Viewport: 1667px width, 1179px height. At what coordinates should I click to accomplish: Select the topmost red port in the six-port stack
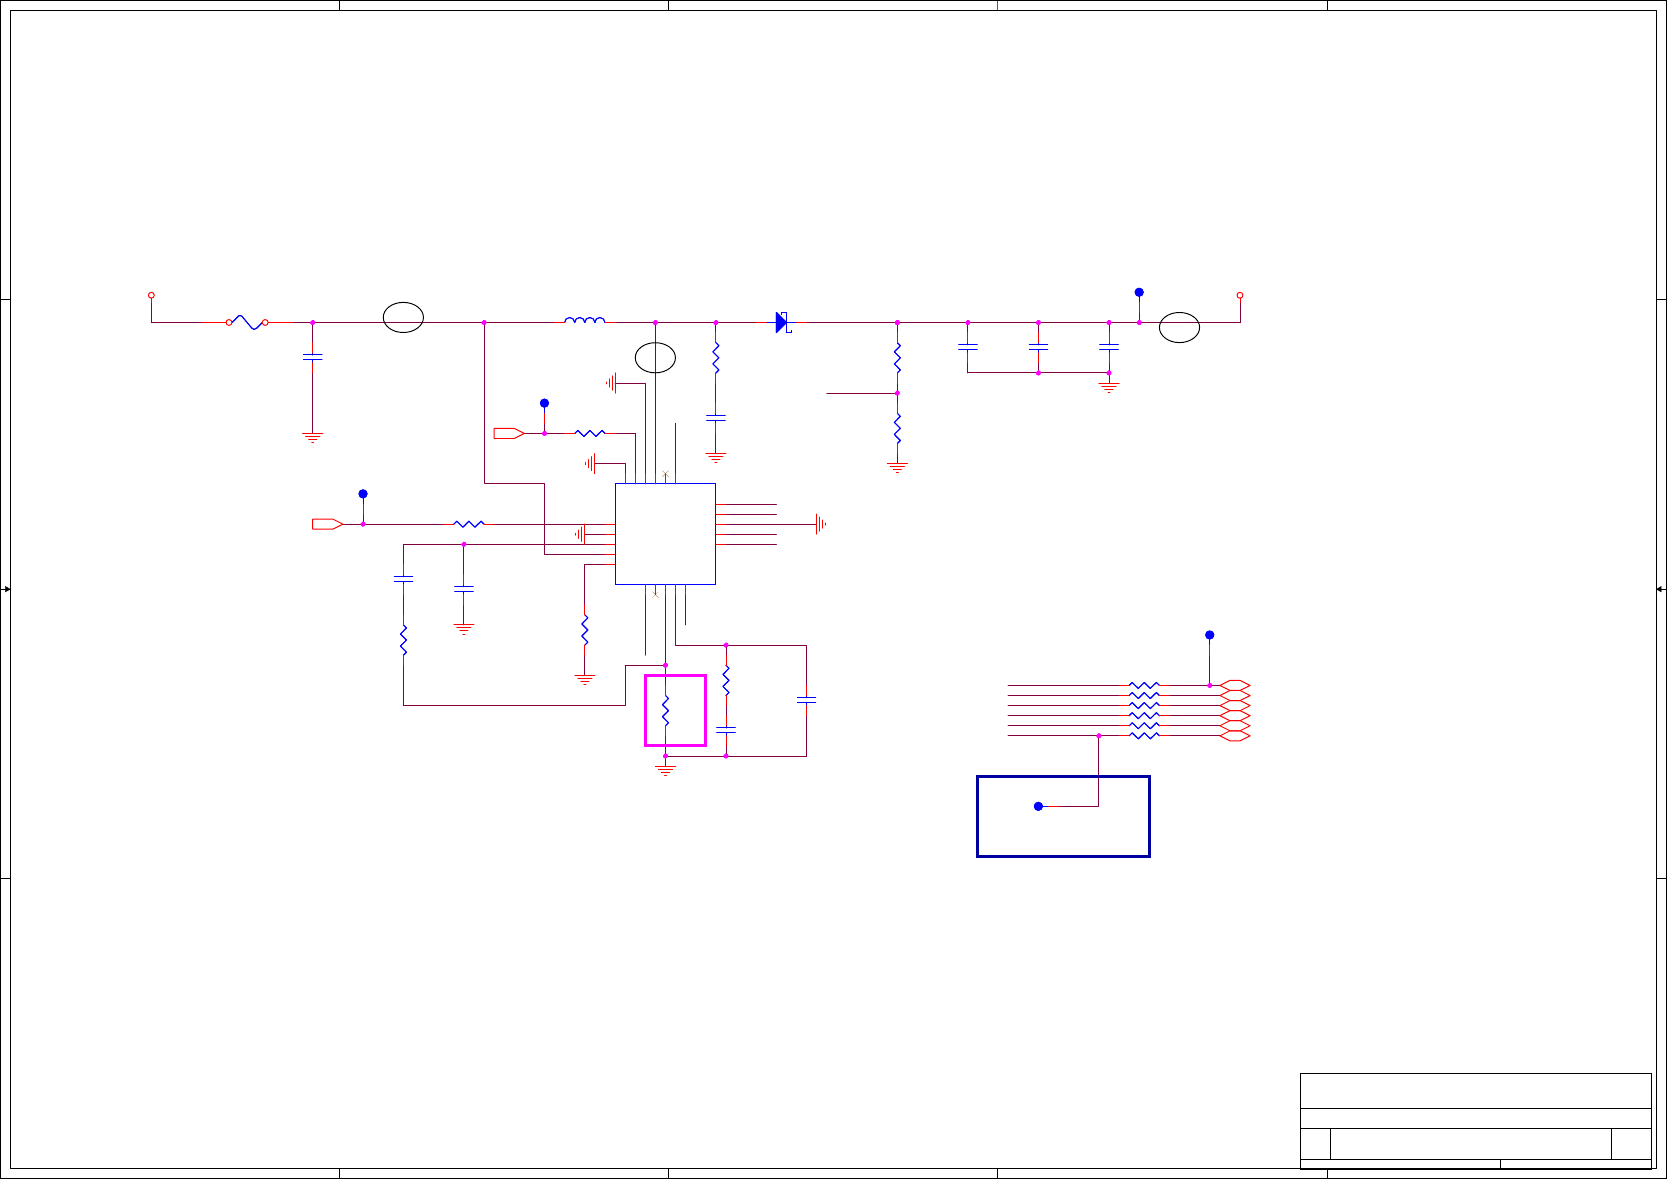pos(1236,685)
